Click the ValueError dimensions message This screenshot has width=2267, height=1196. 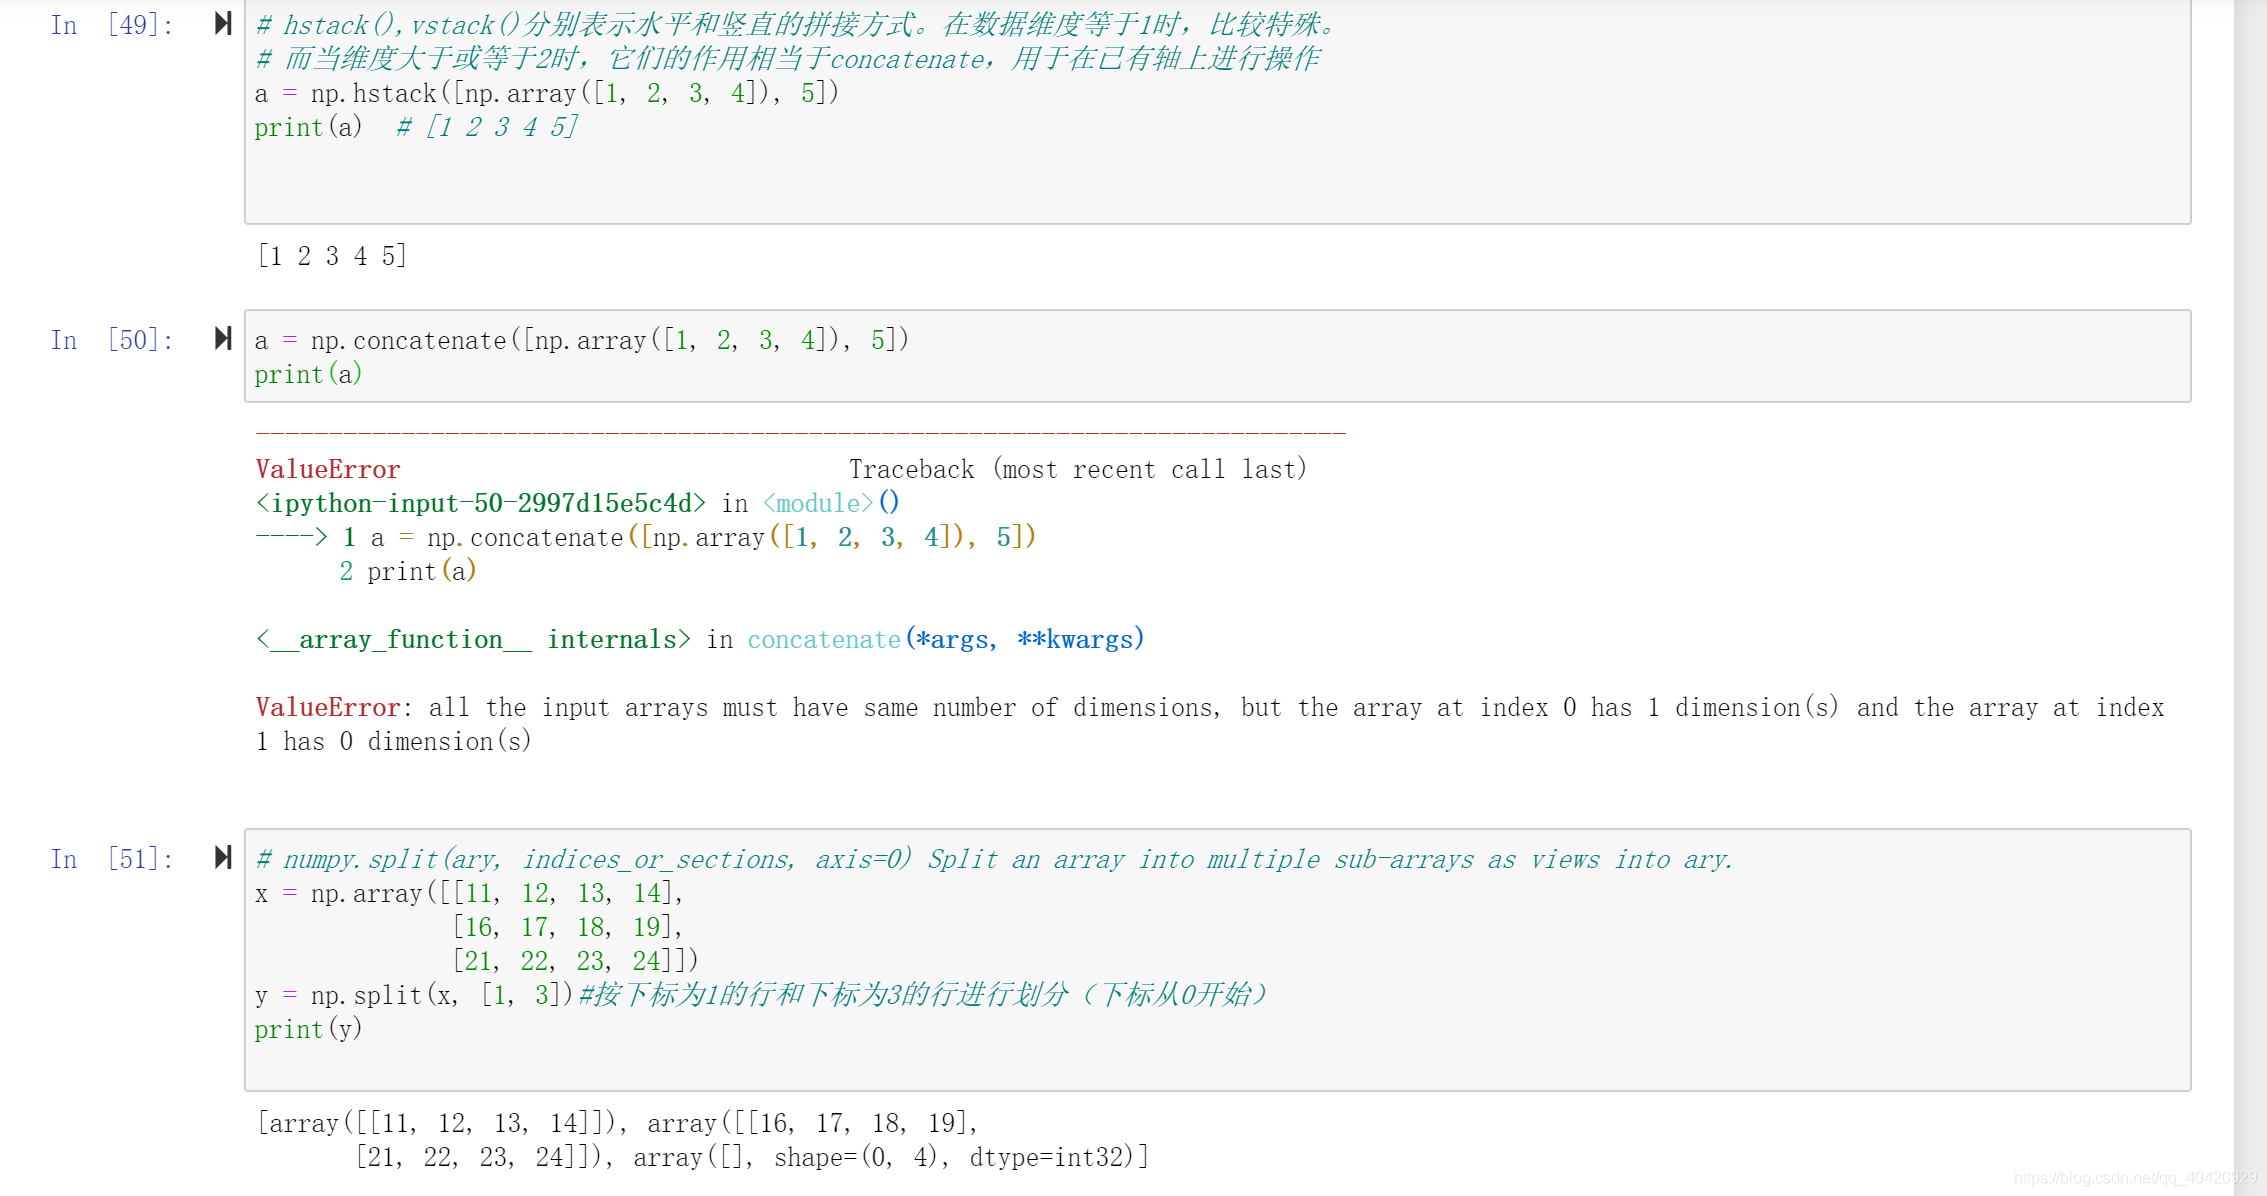[1209, 724]
